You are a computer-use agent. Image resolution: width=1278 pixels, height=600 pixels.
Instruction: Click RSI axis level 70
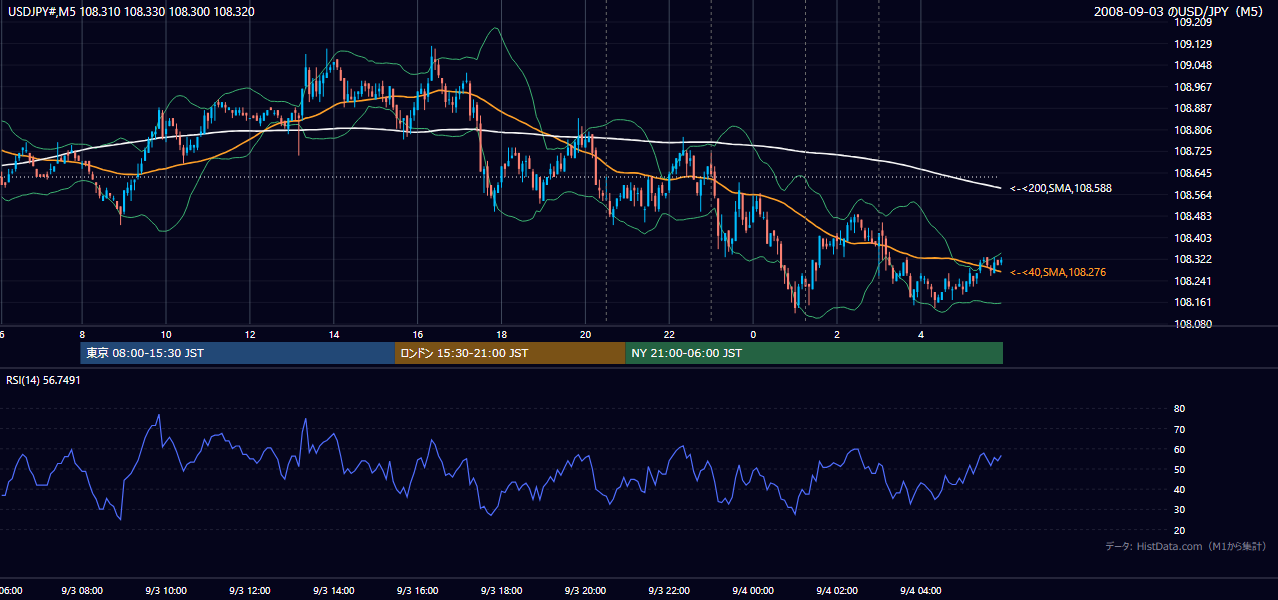click(1180, 429)
